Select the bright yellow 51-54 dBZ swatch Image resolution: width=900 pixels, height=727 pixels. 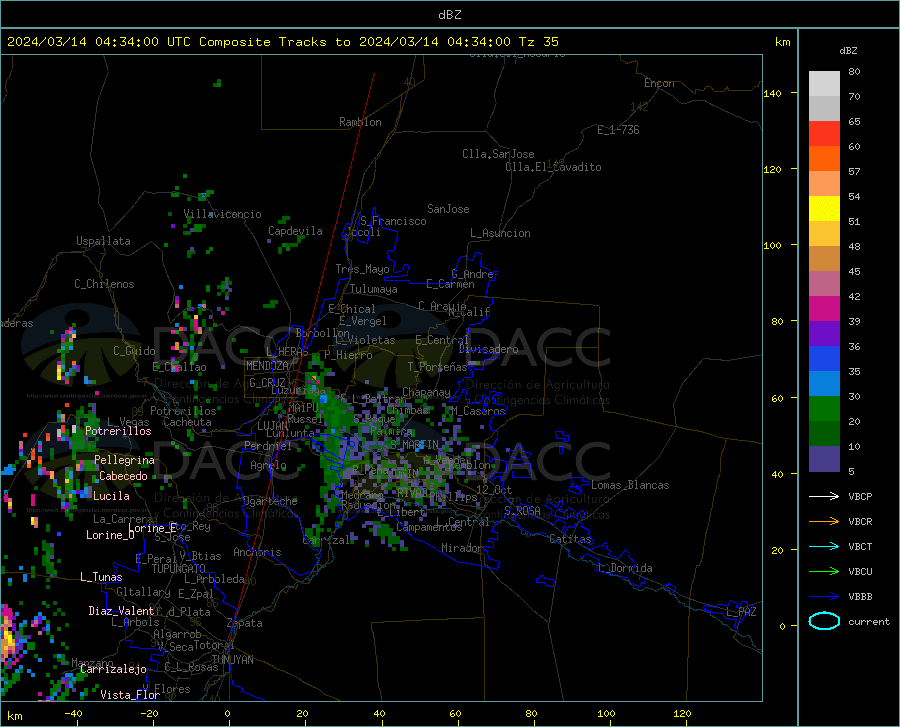(x=824, y=209)
